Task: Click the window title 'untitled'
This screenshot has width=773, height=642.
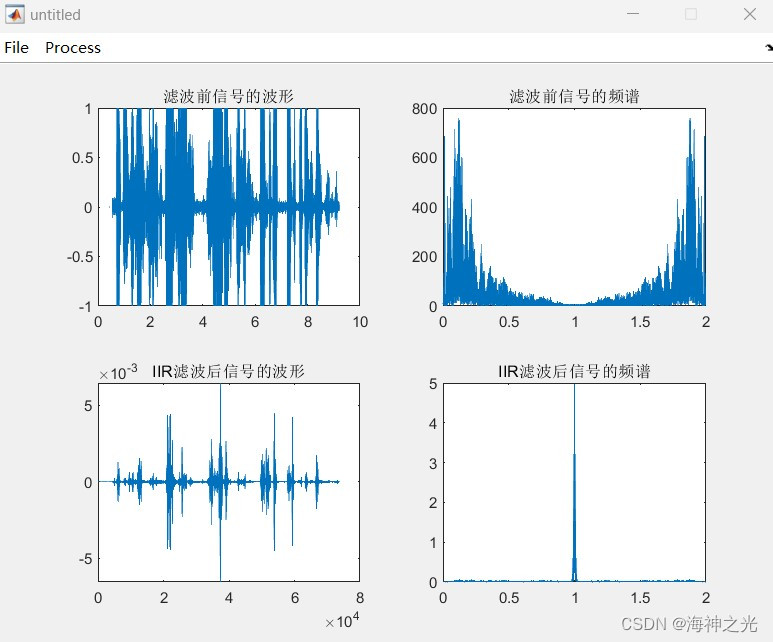Action: pos(55,15)
